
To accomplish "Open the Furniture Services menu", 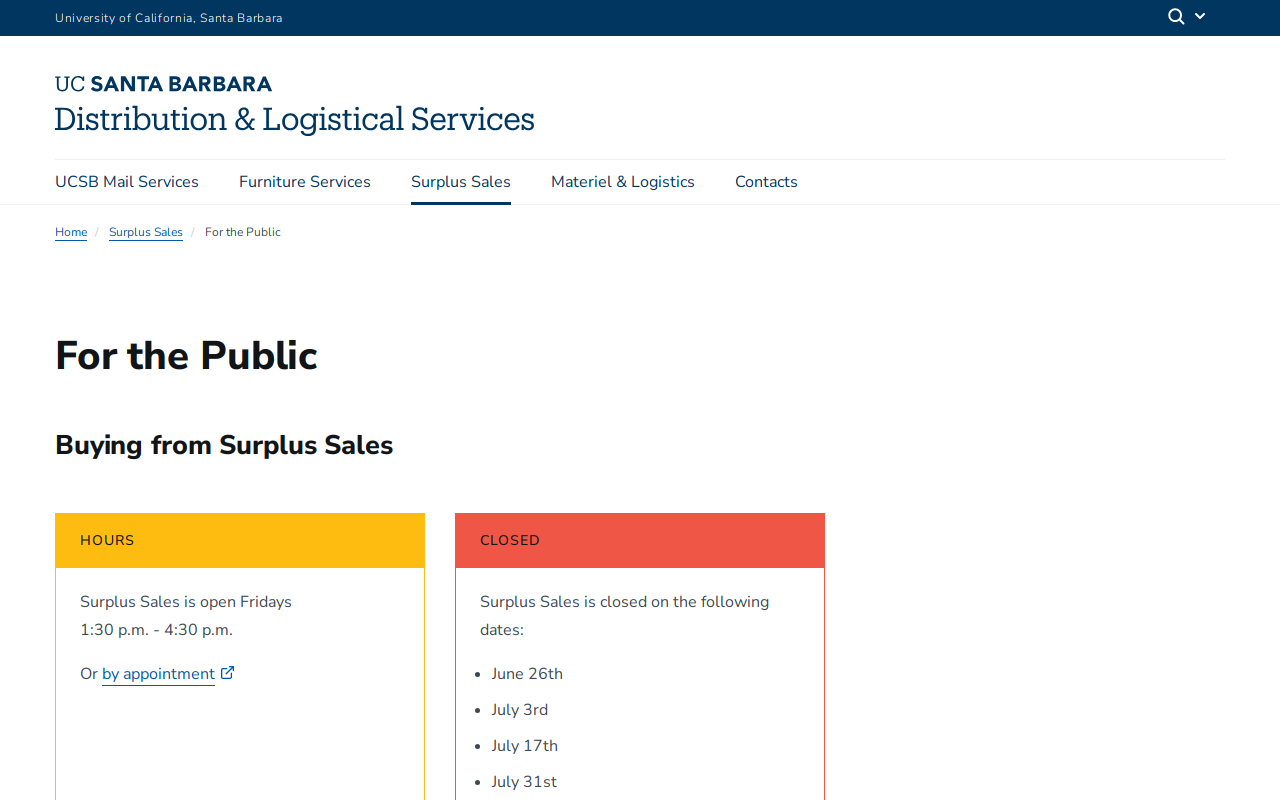I will pos(305,182).
